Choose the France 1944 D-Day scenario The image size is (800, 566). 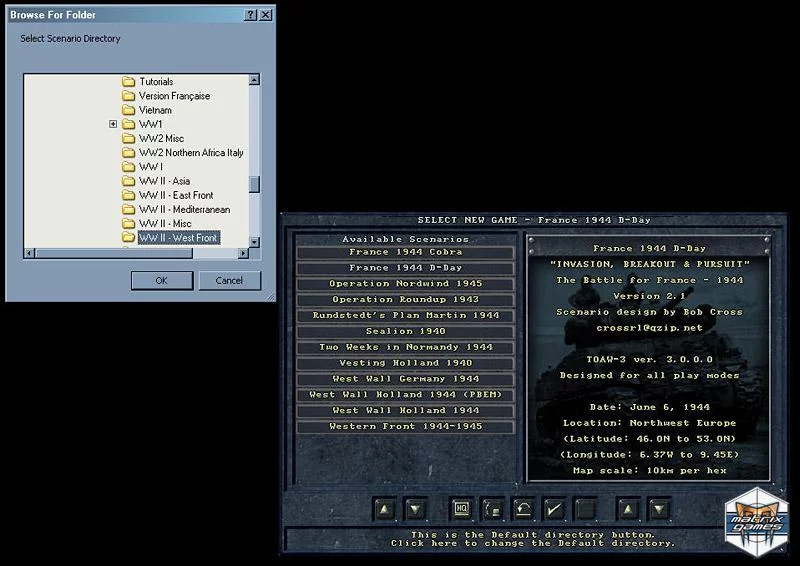point(406,268)
